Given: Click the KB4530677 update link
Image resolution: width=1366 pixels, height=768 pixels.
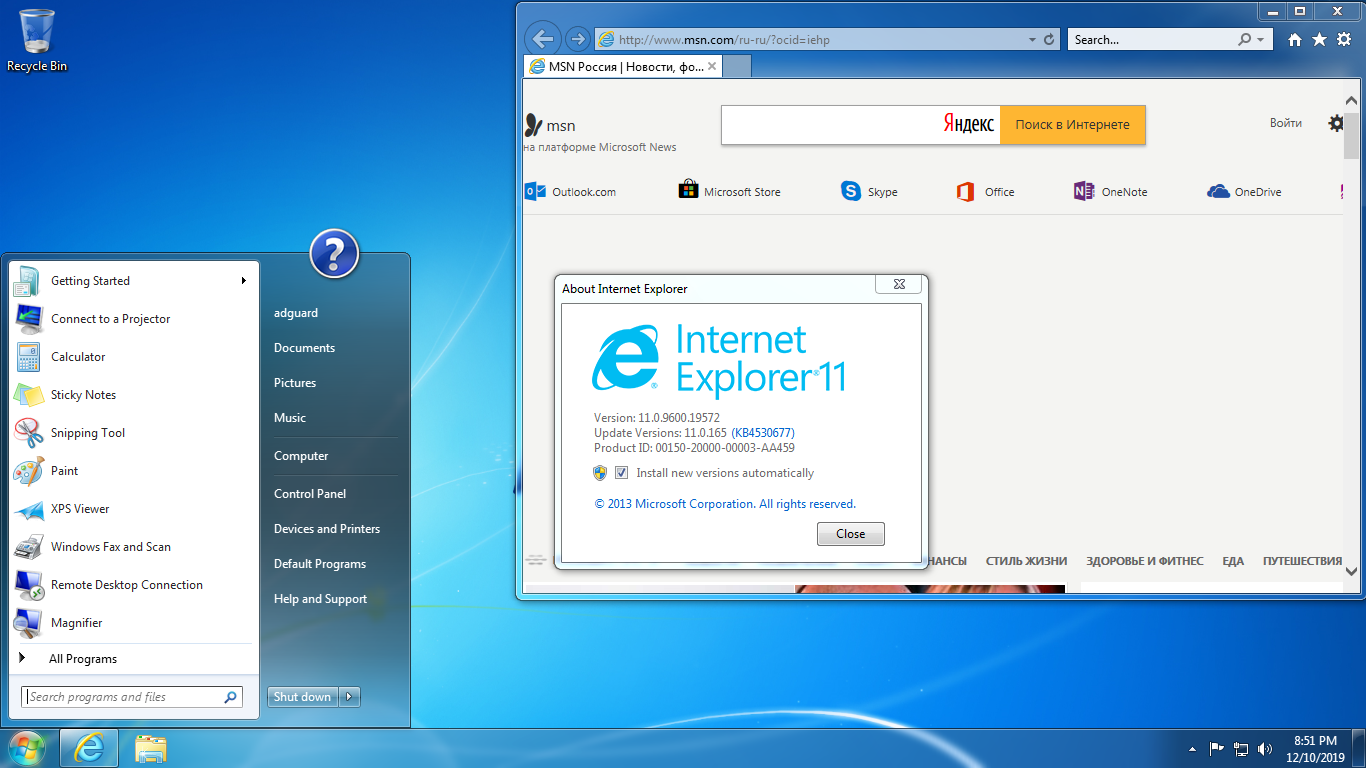Looking at the screenshot, I should [x=763, y=433].
